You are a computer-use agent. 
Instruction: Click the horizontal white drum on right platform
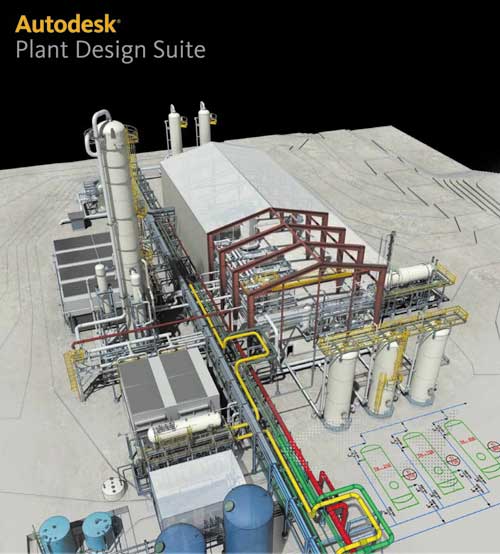click(410, 275)
